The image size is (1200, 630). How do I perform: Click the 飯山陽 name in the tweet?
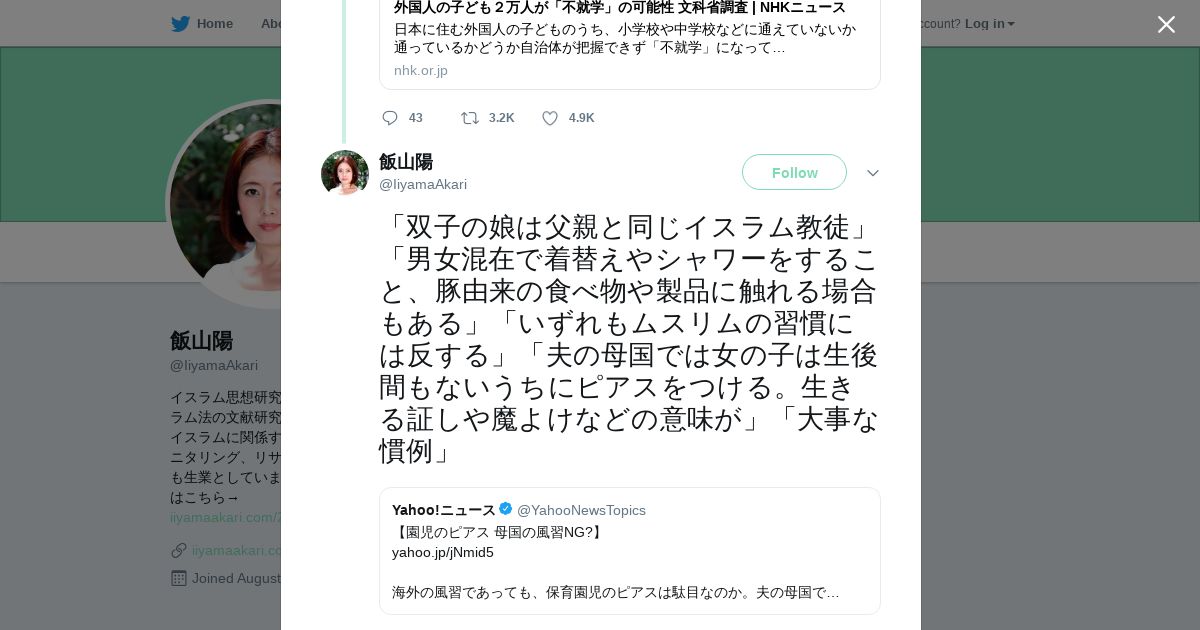click(x=406, y=162)
